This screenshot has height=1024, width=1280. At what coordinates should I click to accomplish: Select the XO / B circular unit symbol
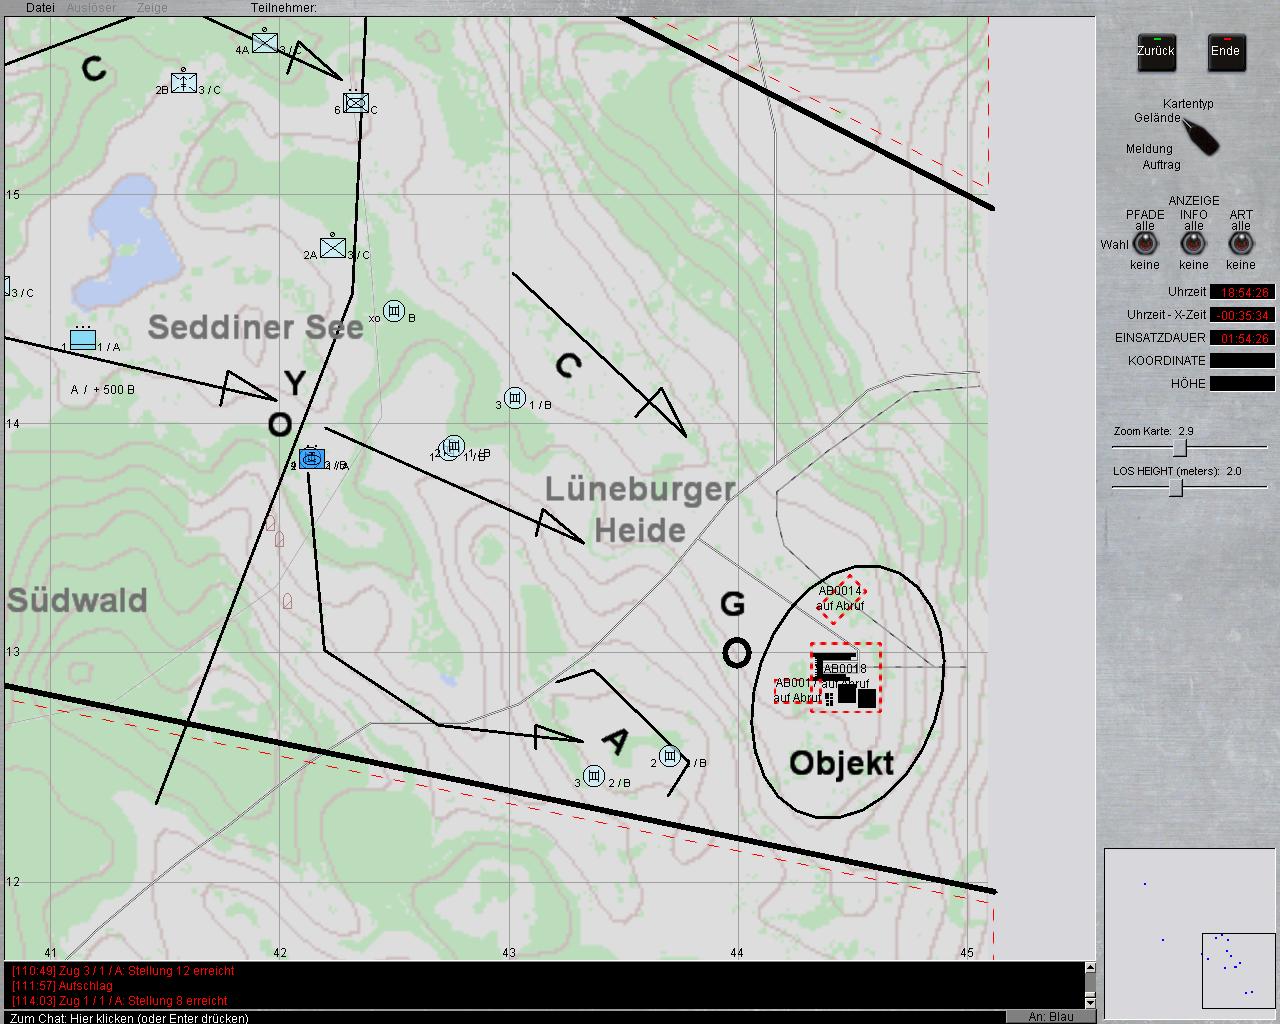coord(395,311)
